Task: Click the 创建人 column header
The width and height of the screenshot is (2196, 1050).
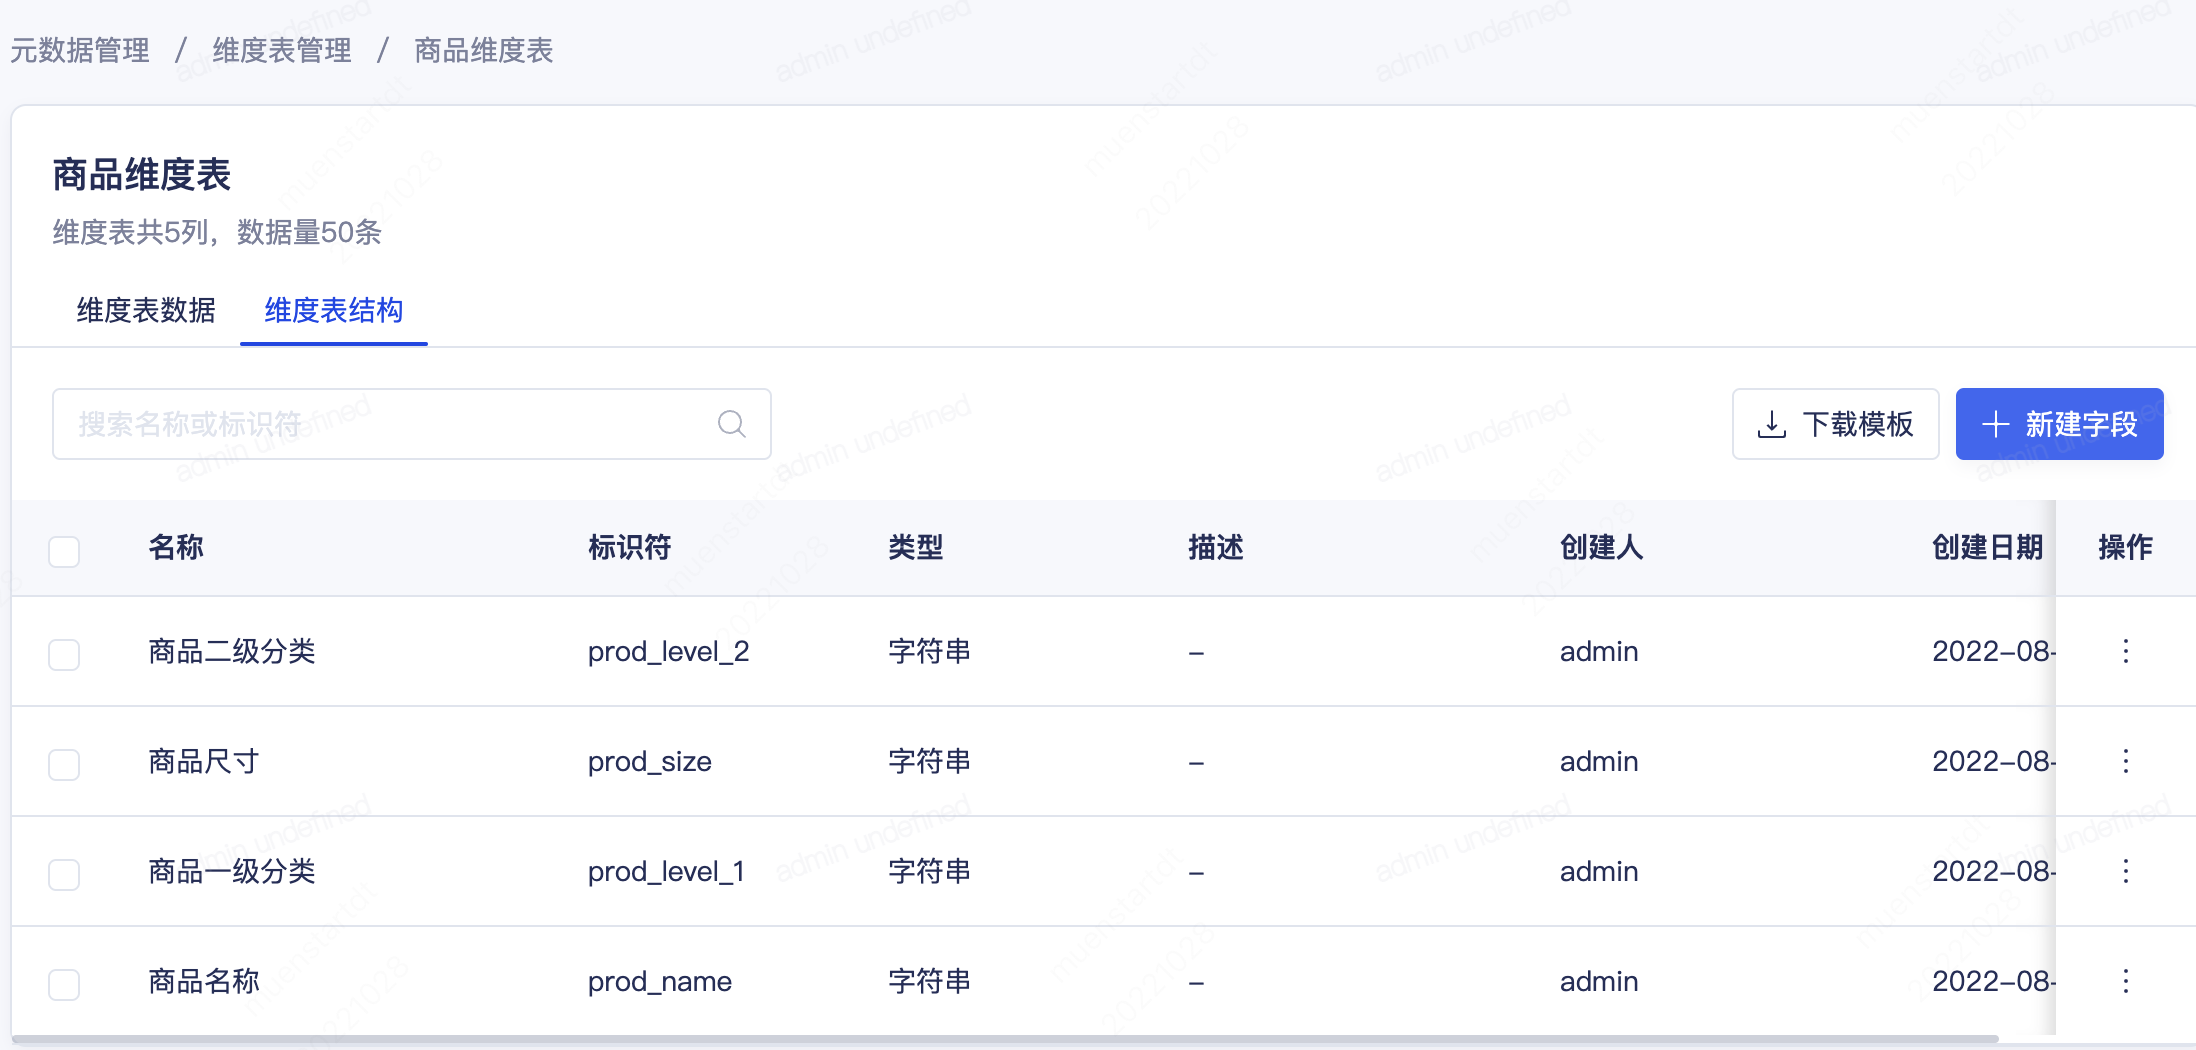Action: [x=1602, y=548]
